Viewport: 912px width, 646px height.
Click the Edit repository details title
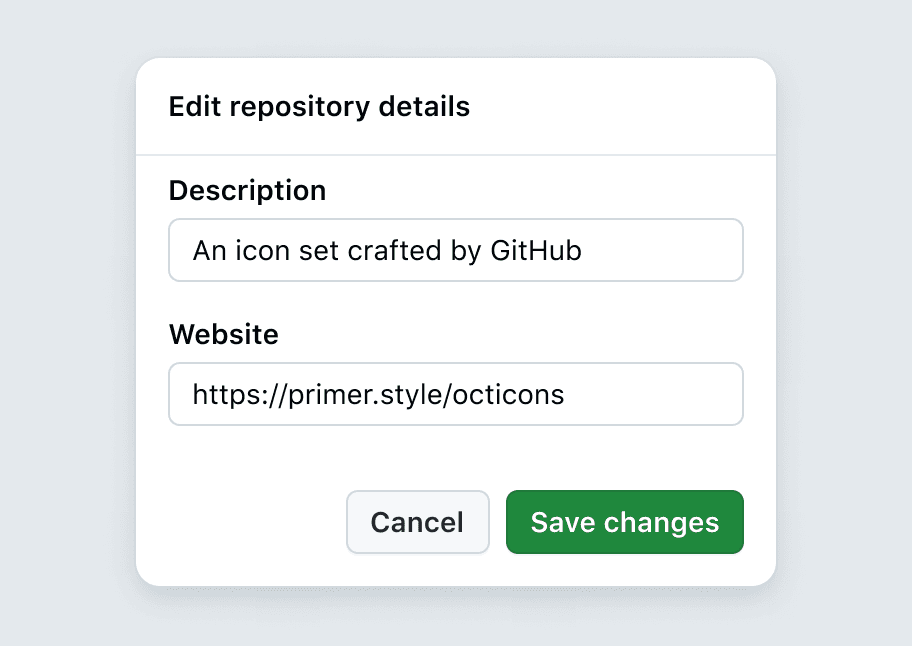(x=318, y=106)
